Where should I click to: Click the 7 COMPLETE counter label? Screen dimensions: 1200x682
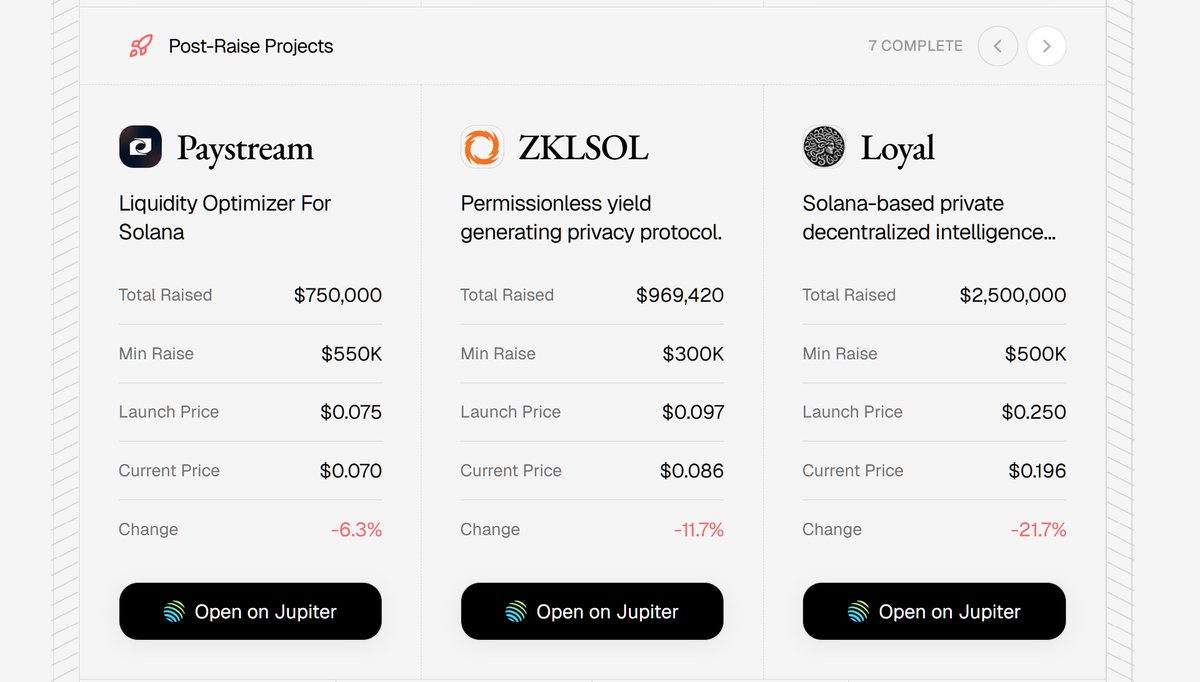[915, 46]
